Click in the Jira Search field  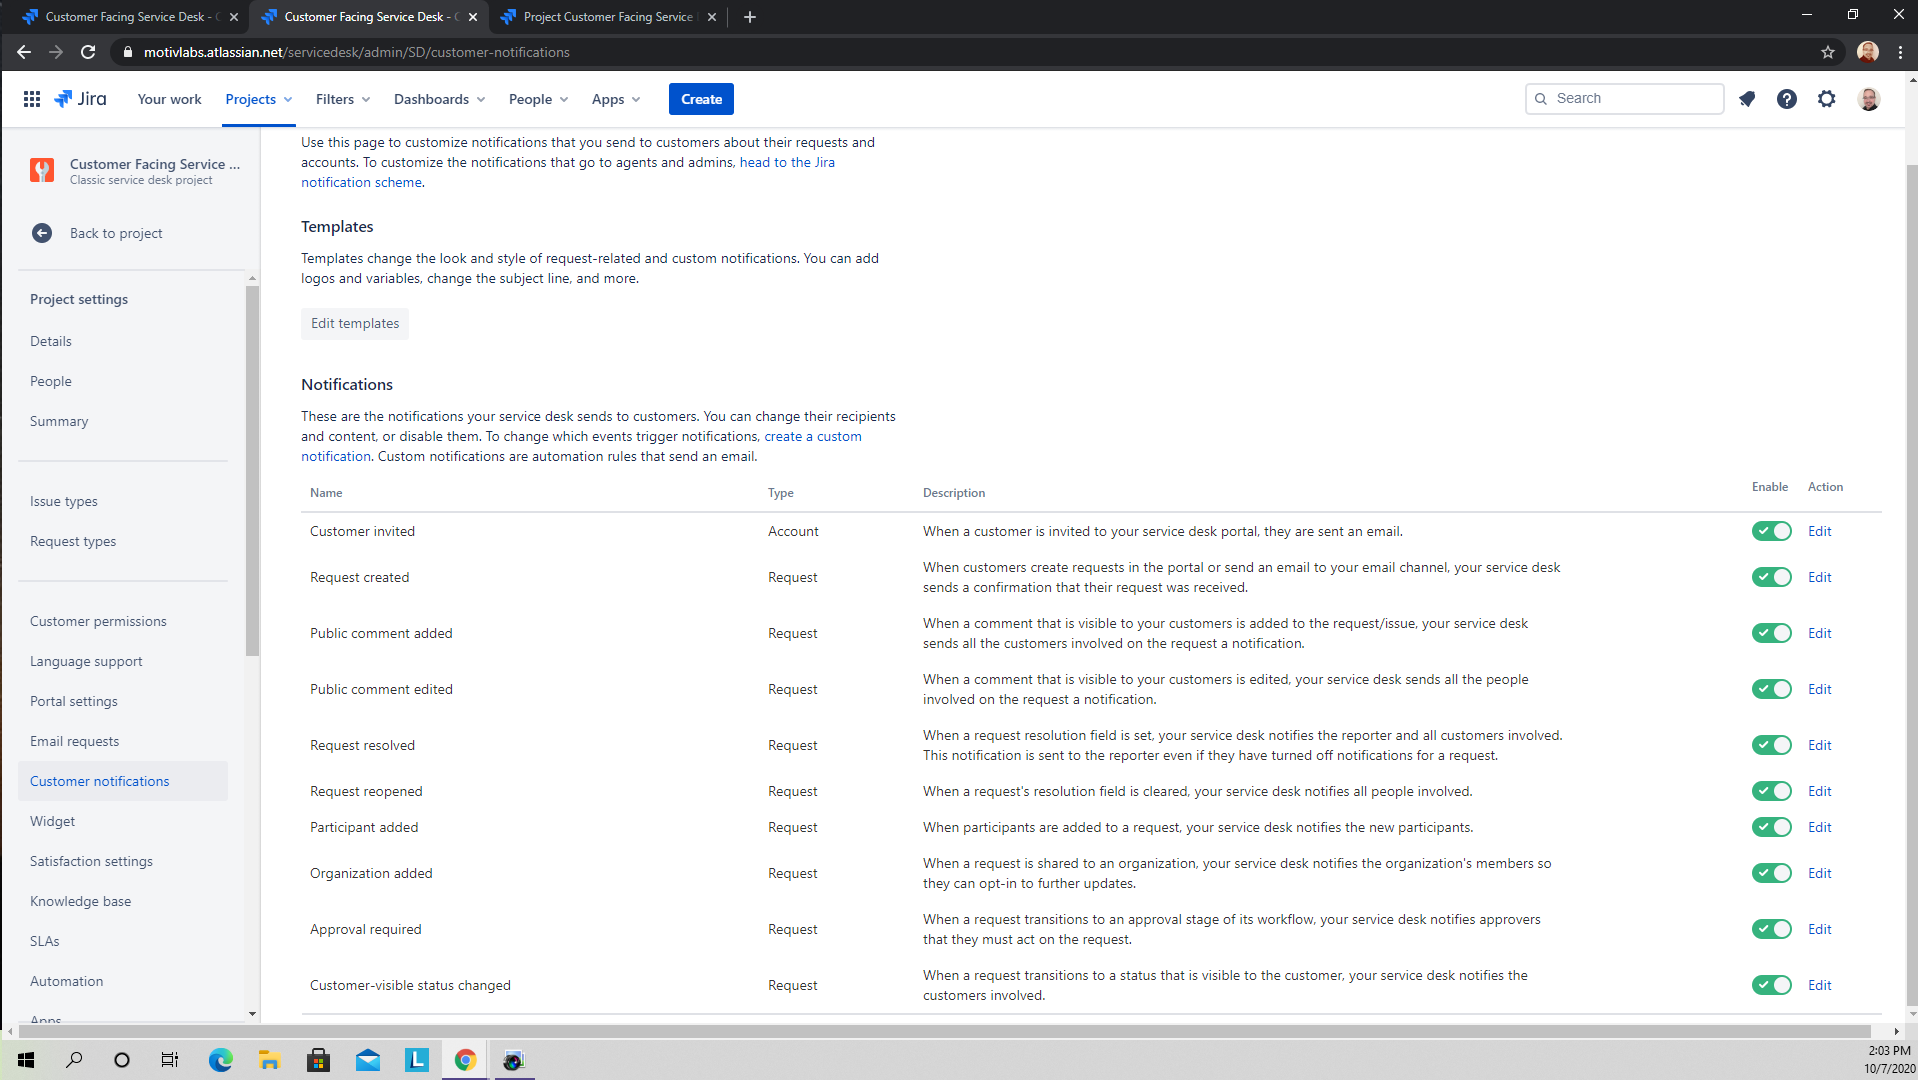[x=1625, y=98]
